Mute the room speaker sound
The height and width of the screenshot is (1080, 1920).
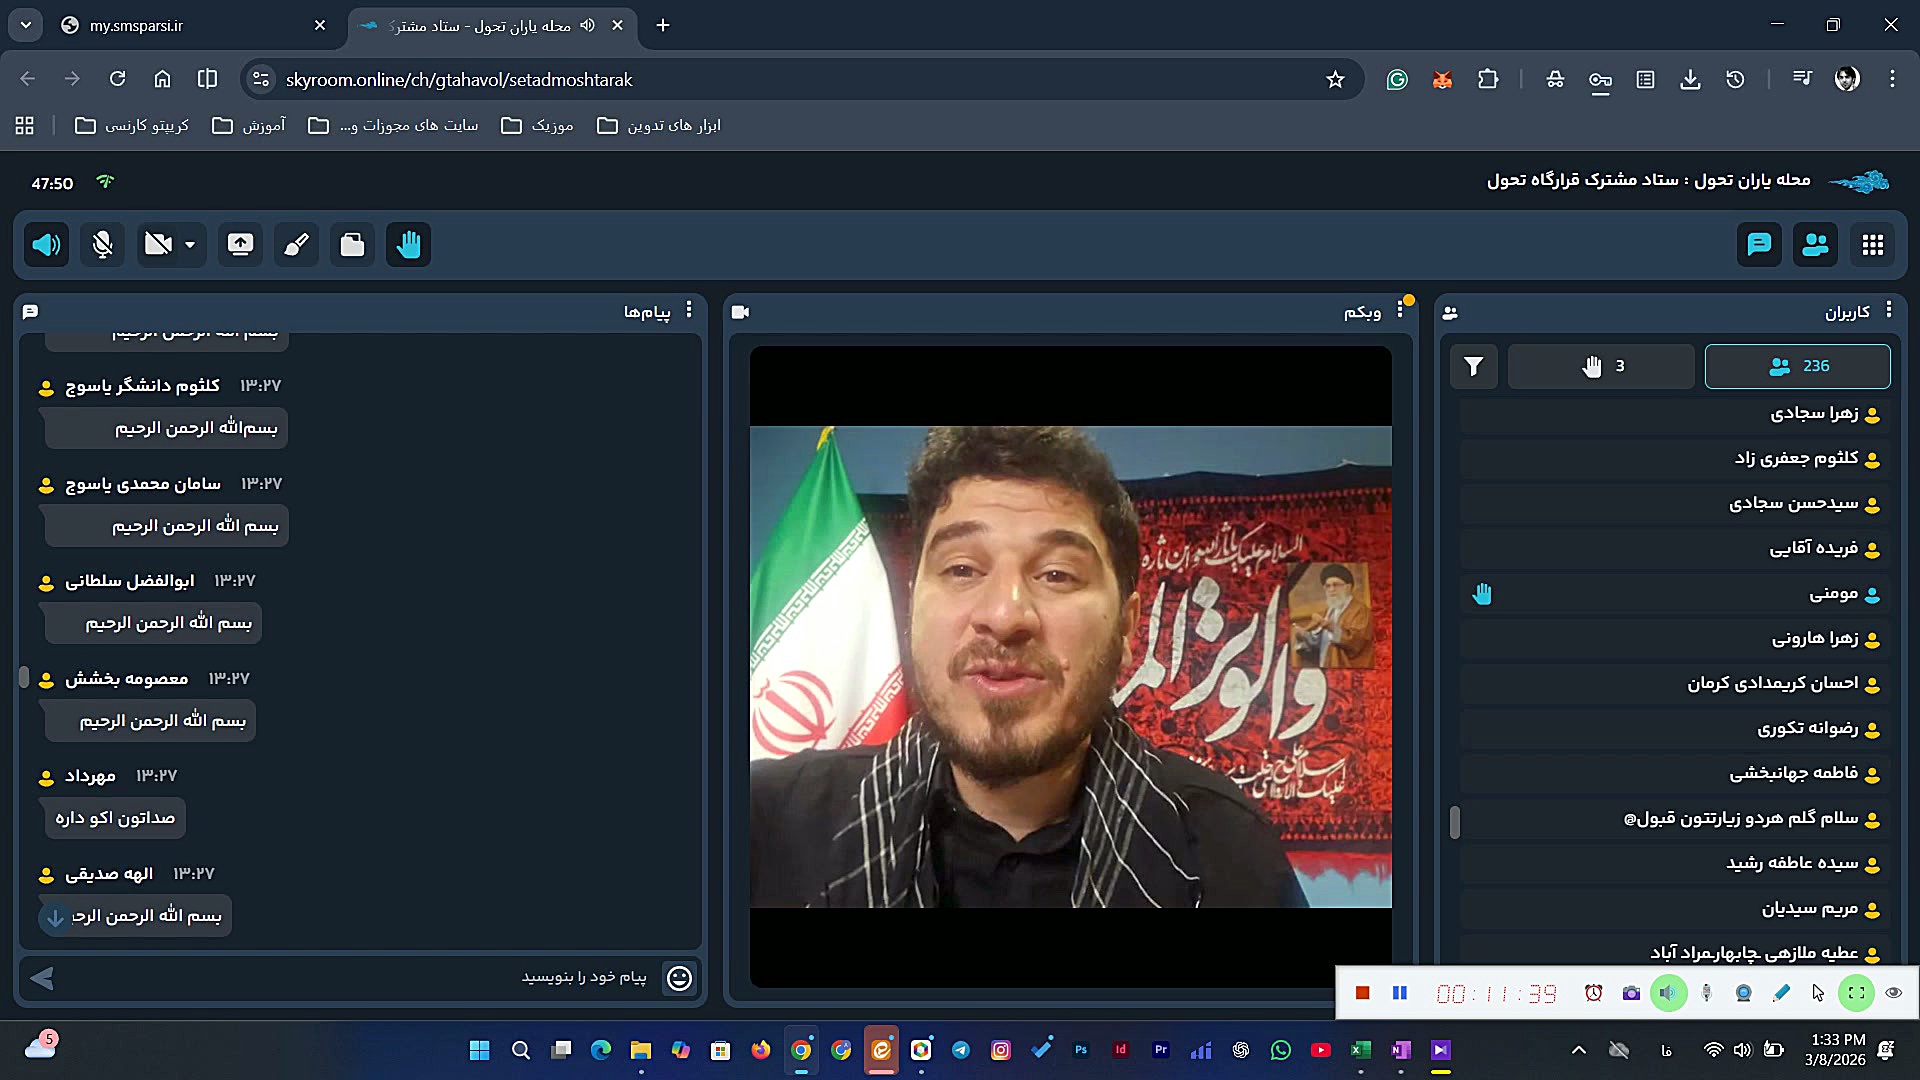click(46, 245)
